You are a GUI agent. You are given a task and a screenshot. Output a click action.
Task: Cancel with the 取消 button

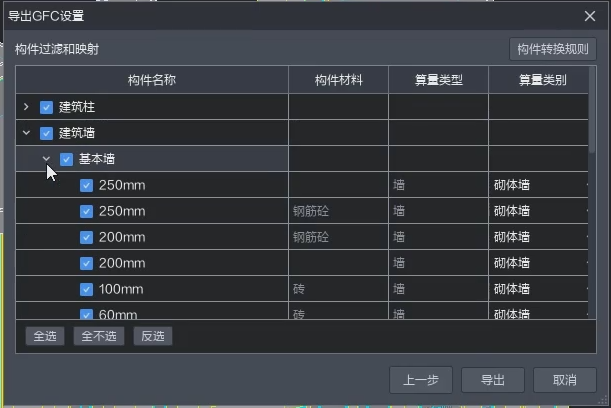[565, 380]
